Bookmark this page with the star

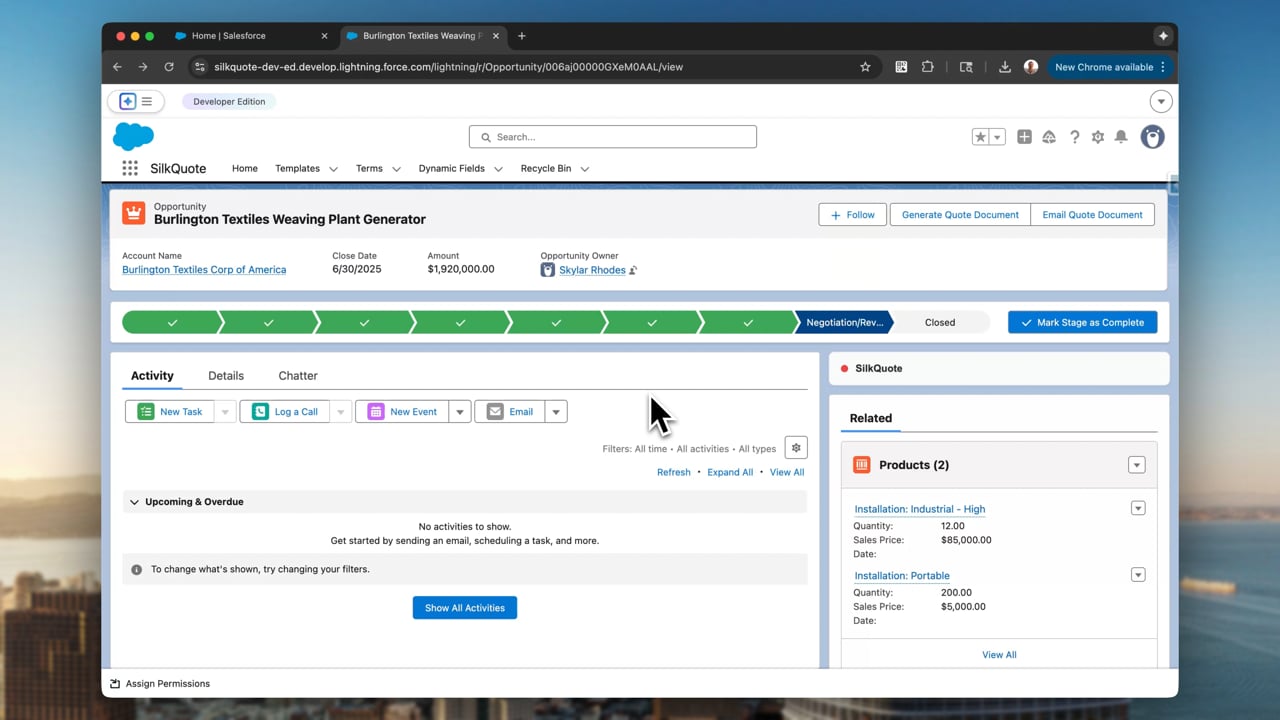[x=865, y=67]
